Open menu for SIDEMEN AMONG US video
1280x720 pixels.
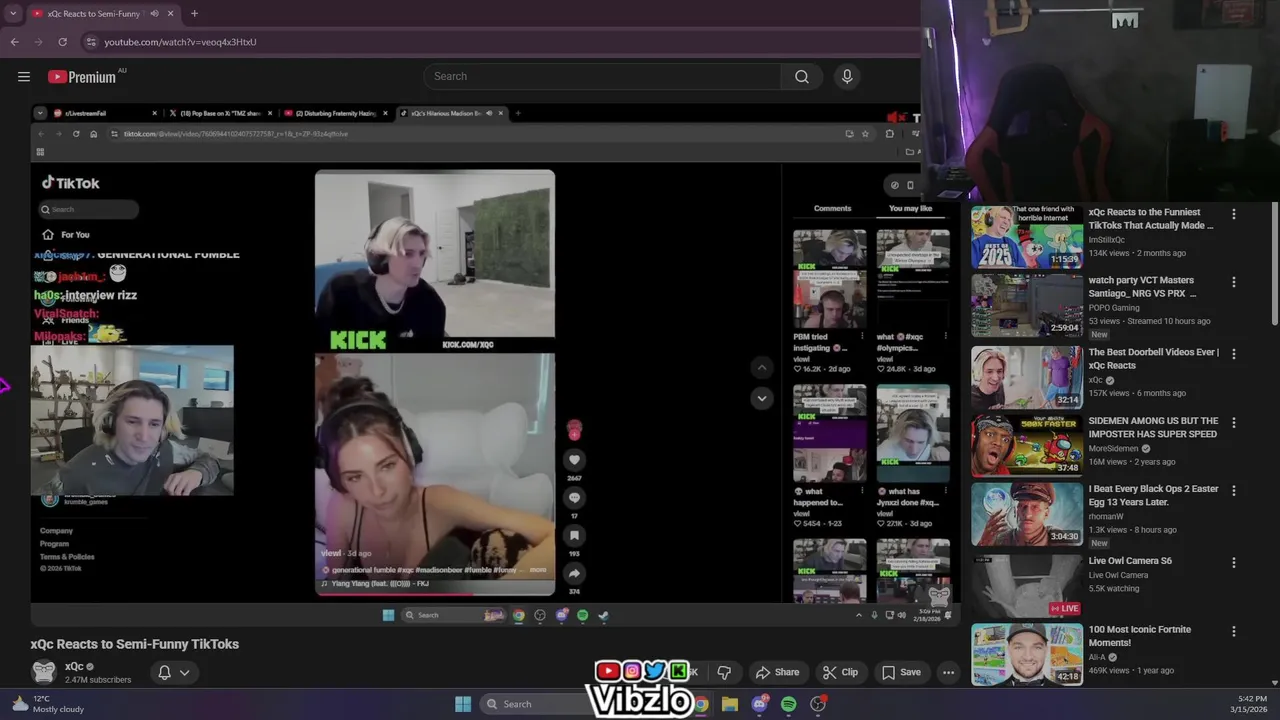[x=1234, y=423]
